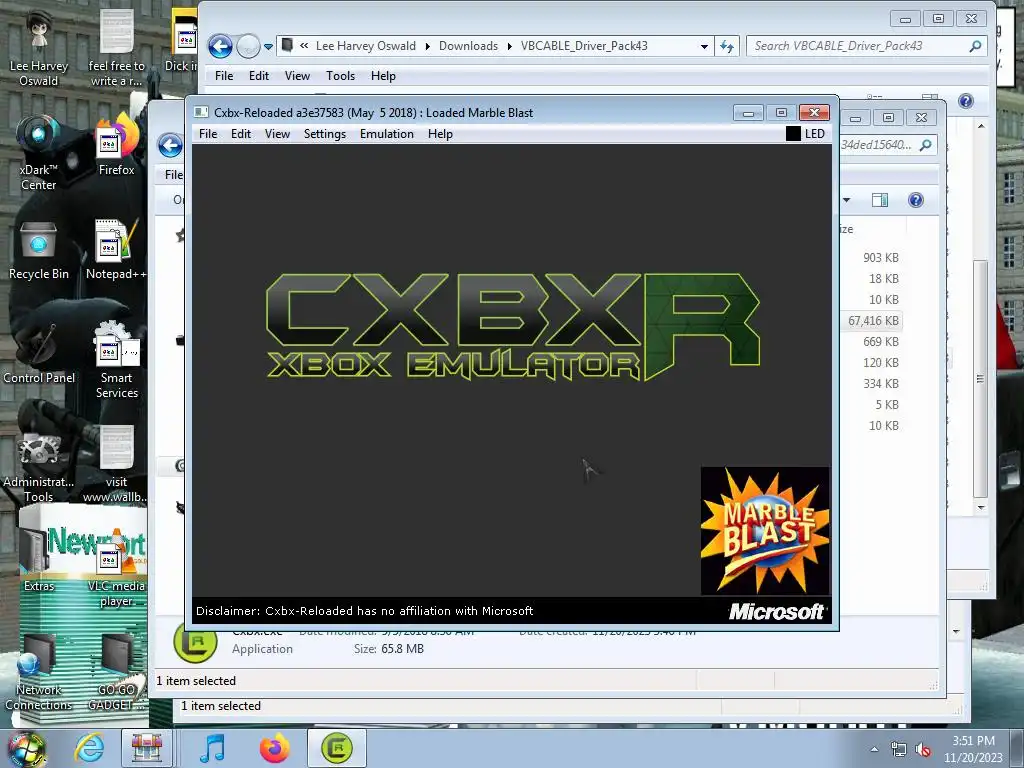1024x768 pixels.
Task: Open Control Panel desktop icon
Action: (x=39, y=353)
